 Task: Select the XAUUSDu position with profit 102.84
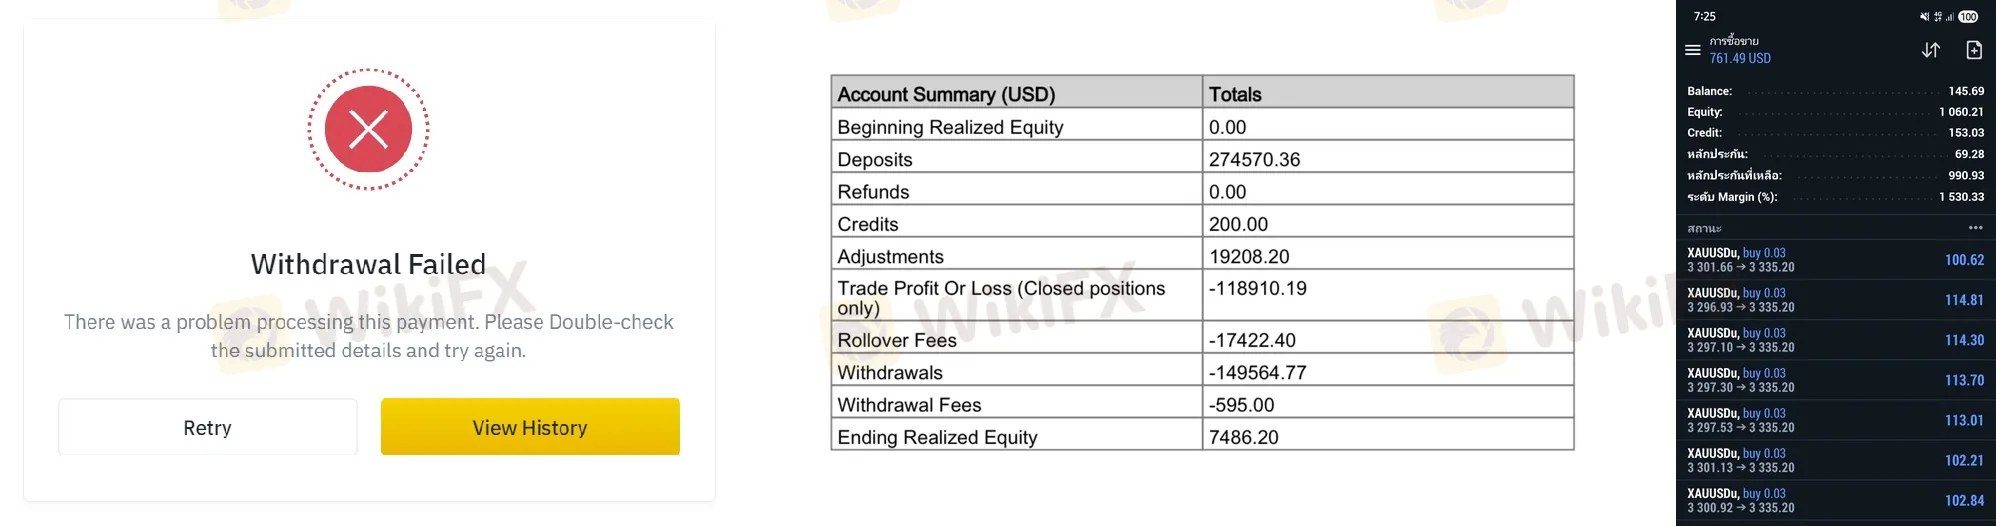[x=1836, y=500]
